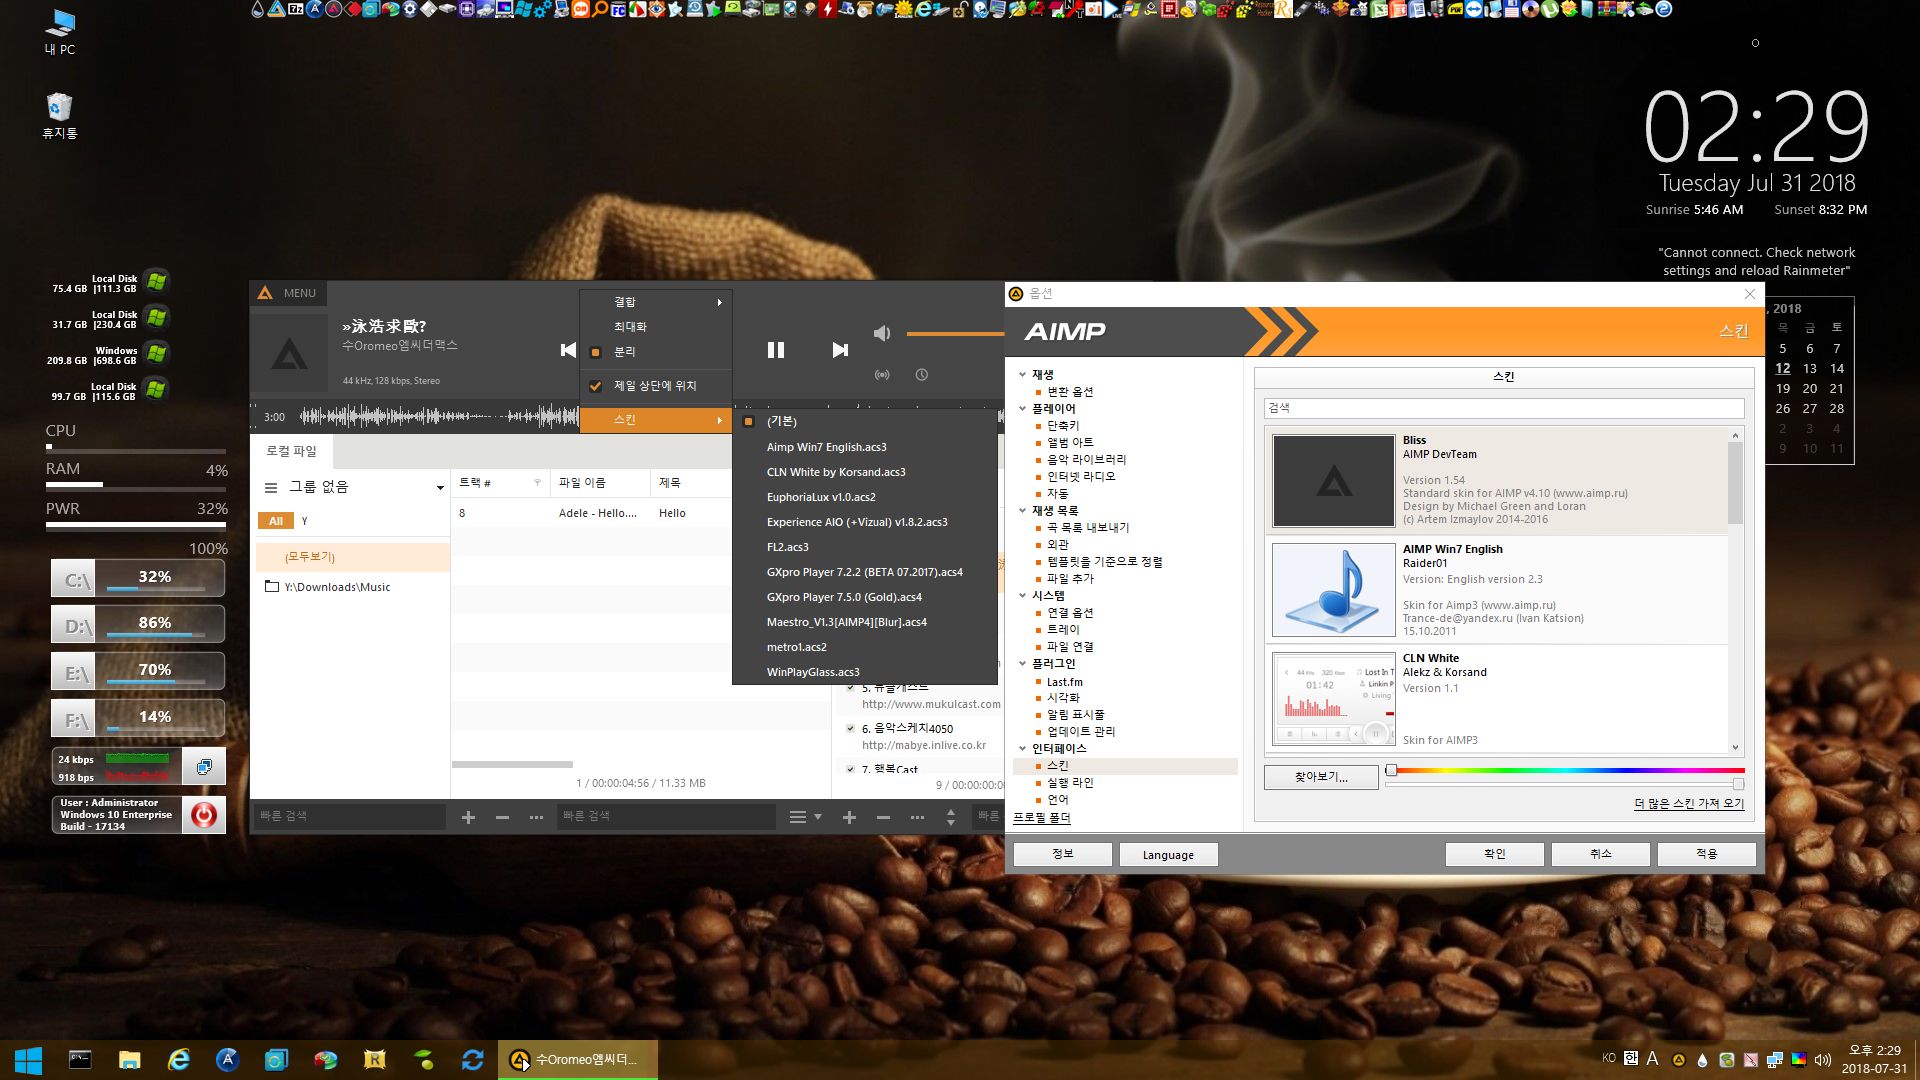Viewport: 1920px width, 1080px height.
Task: Open Windows Start button
Action: click(28, 1060)
